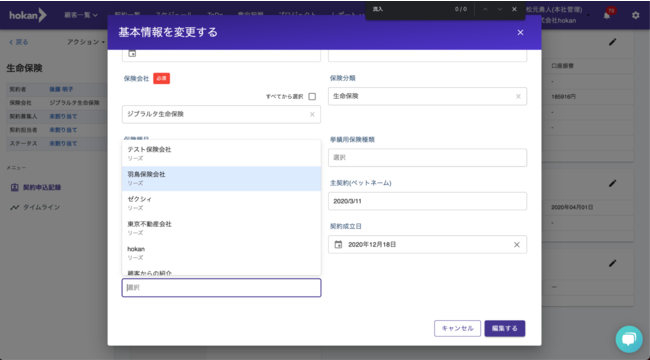Screen dimensions: 650x360
Task: Open 後藤 明子 contractor link
Action: click(x=61, y=89)
